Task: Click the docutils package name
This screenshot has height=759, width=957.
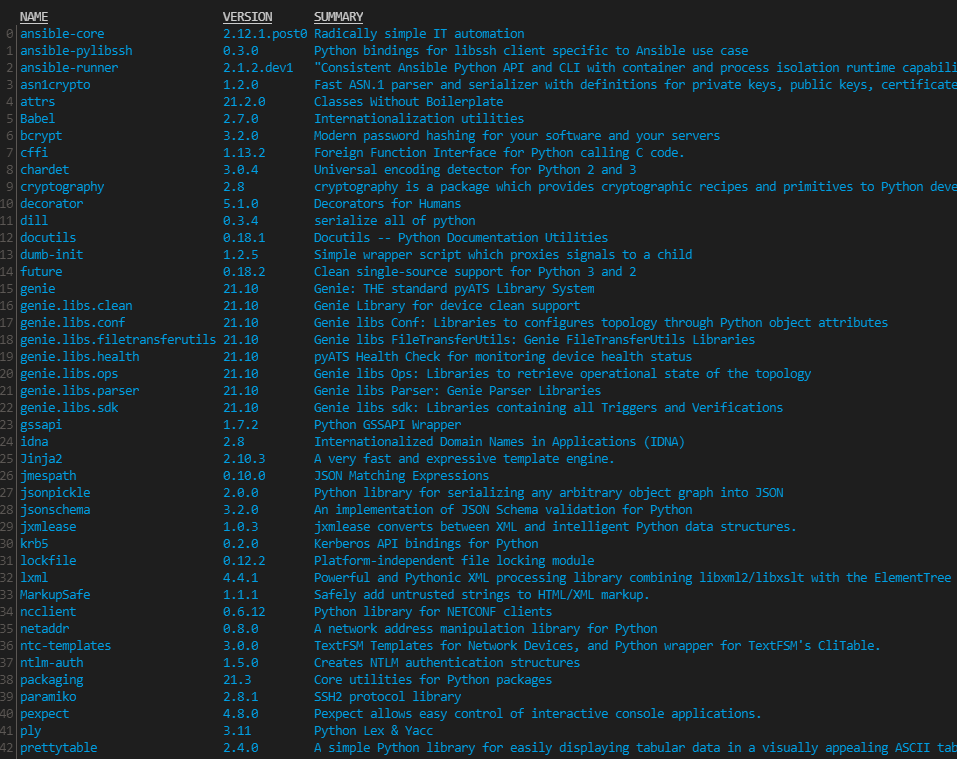Action: tap(48, 238)
